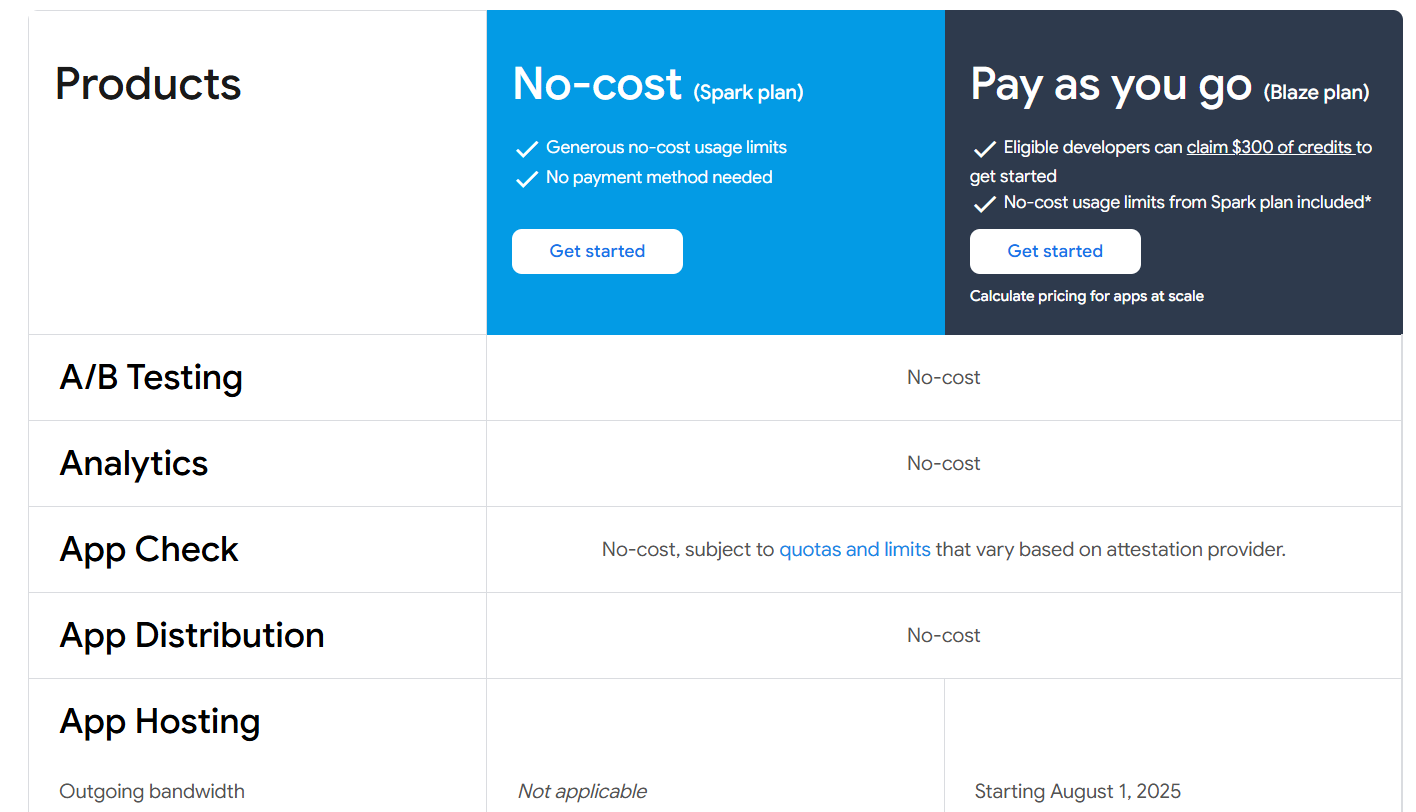
Task: Open the "claim $300 of credits" link
Action: (x=1268, y=146)
